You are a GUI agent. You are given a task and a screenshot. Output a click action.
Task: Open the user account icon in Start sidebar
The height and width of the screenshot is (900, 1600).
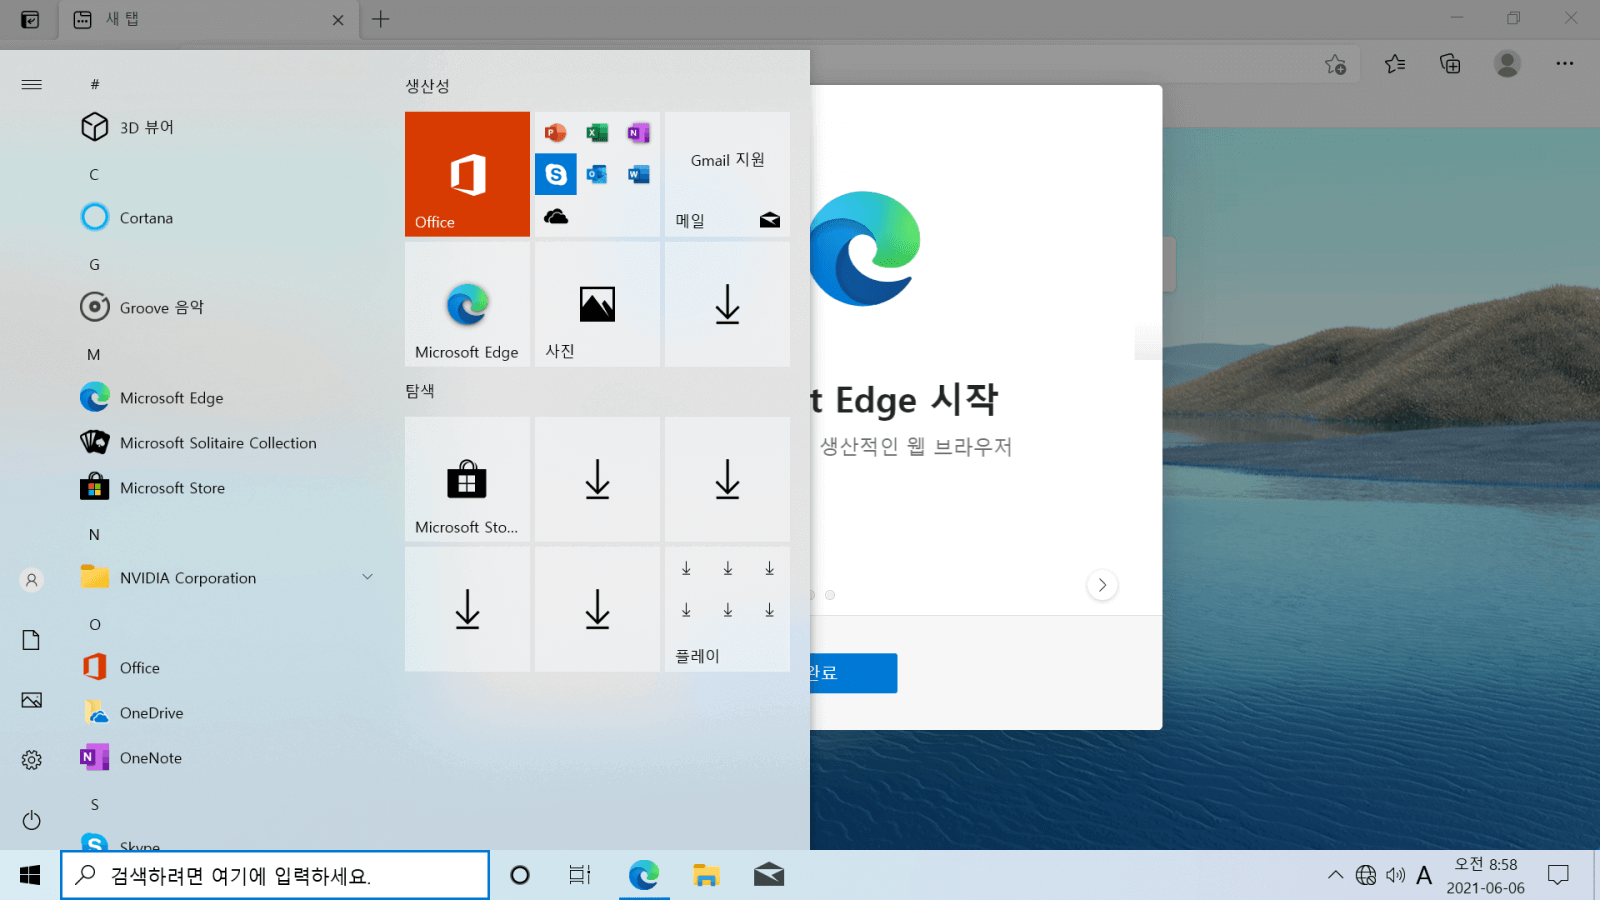pyautogui.click(x=31, y=580)
